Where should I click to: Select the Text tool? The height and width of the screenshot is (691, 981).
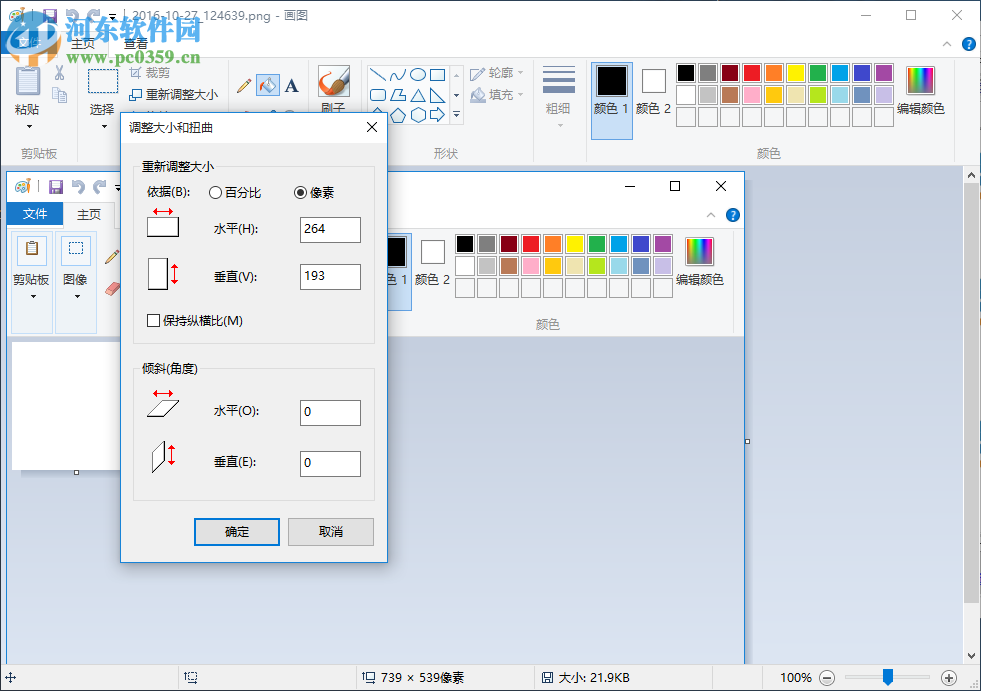tap(291, 86)
